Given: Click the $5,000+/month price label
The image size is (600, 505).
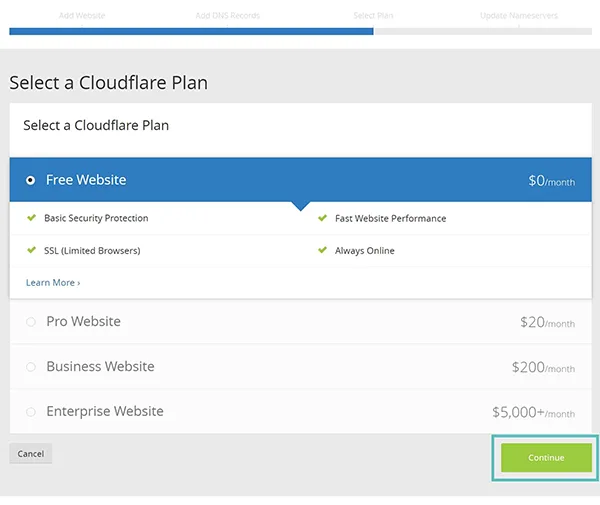Looking at the screenshot, I should pyautogui.click(x=533, y=412).
